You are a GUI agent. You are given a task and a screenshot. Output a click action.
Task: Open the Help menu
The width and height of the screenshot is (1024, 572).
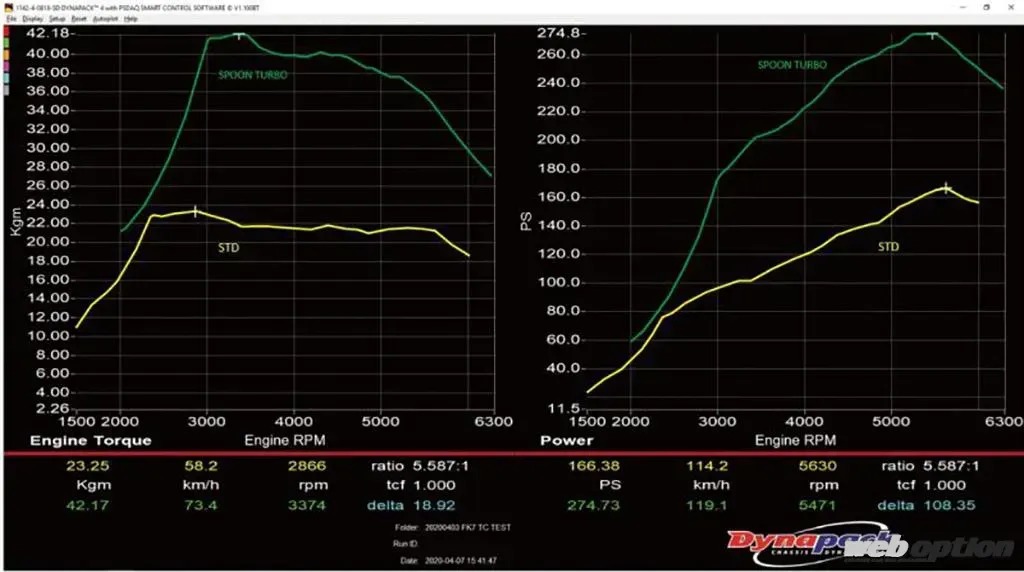tap(131, 19)
